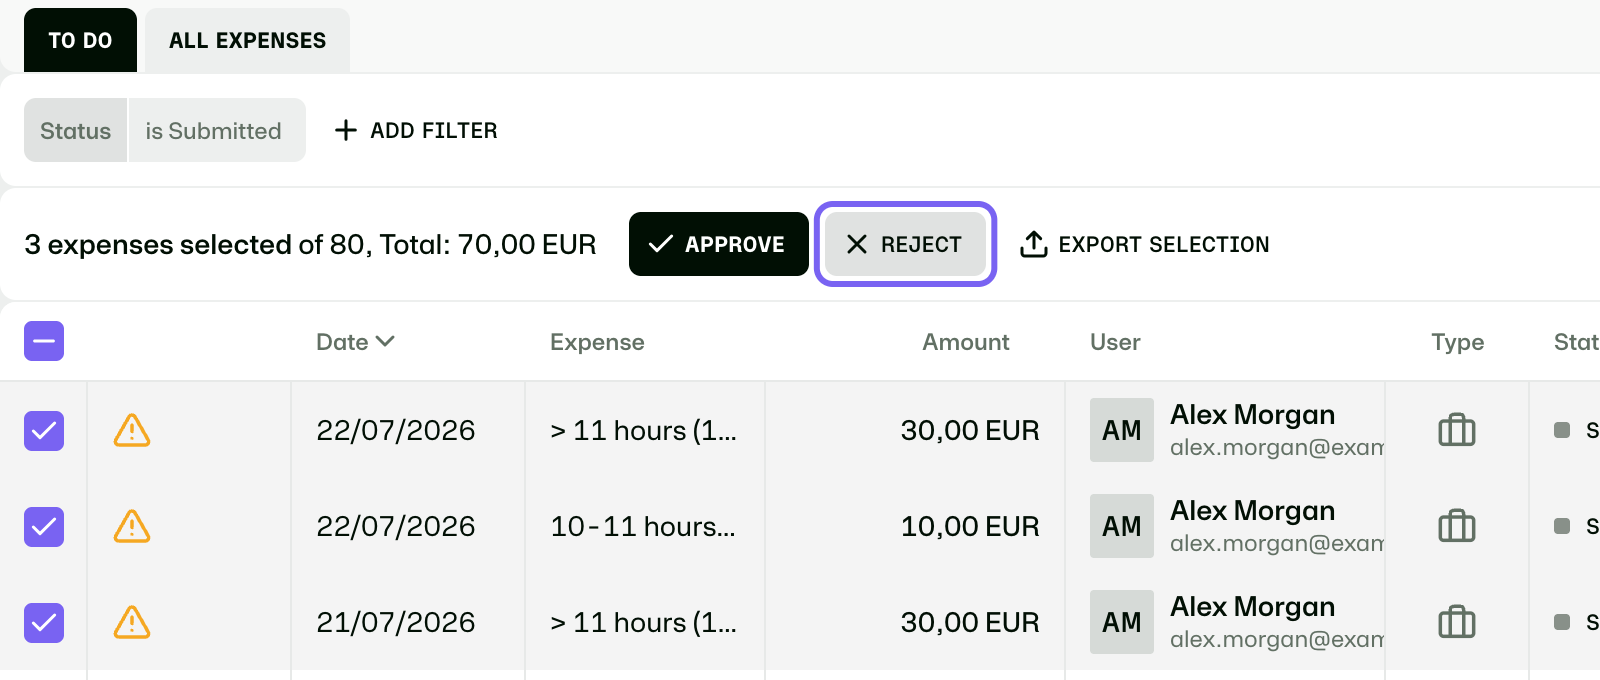Sort by the Date column

click(355, 342)
